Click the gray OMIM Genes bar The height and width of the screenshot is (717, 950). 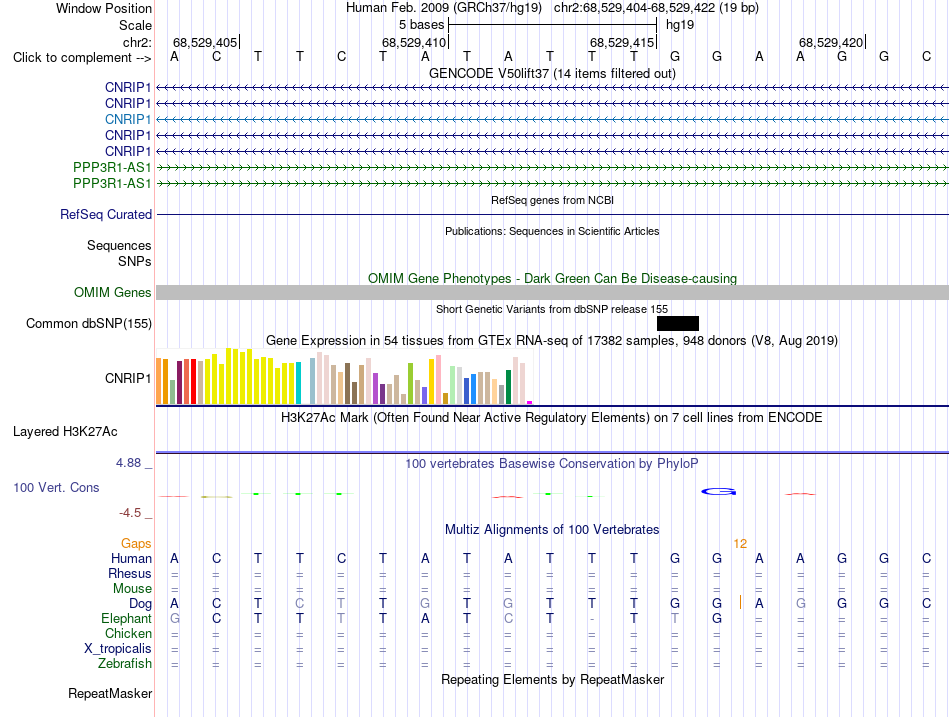(553, 293)
